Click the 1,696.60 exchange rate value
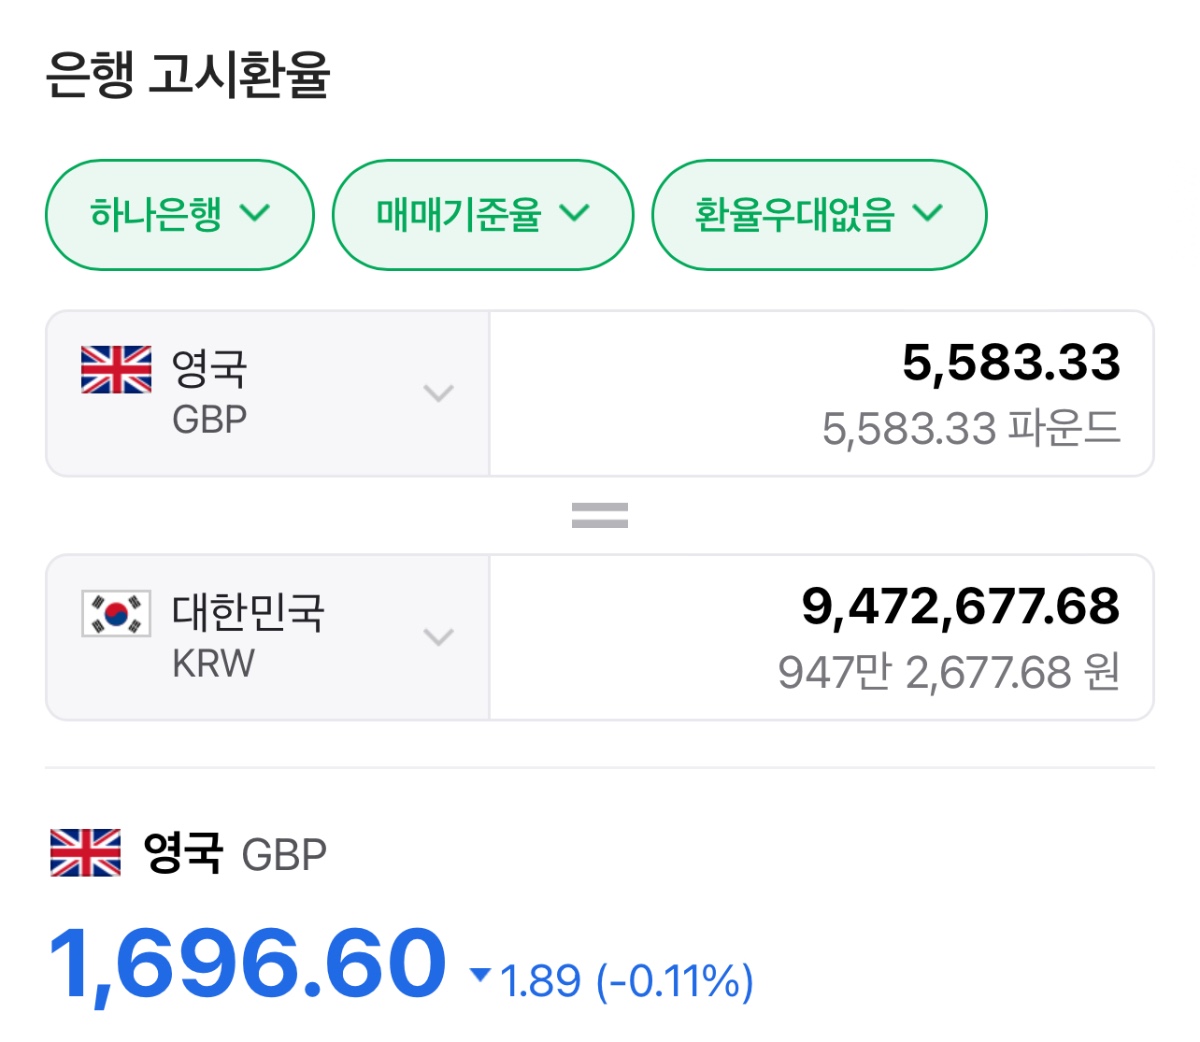 tap(247, 963)
